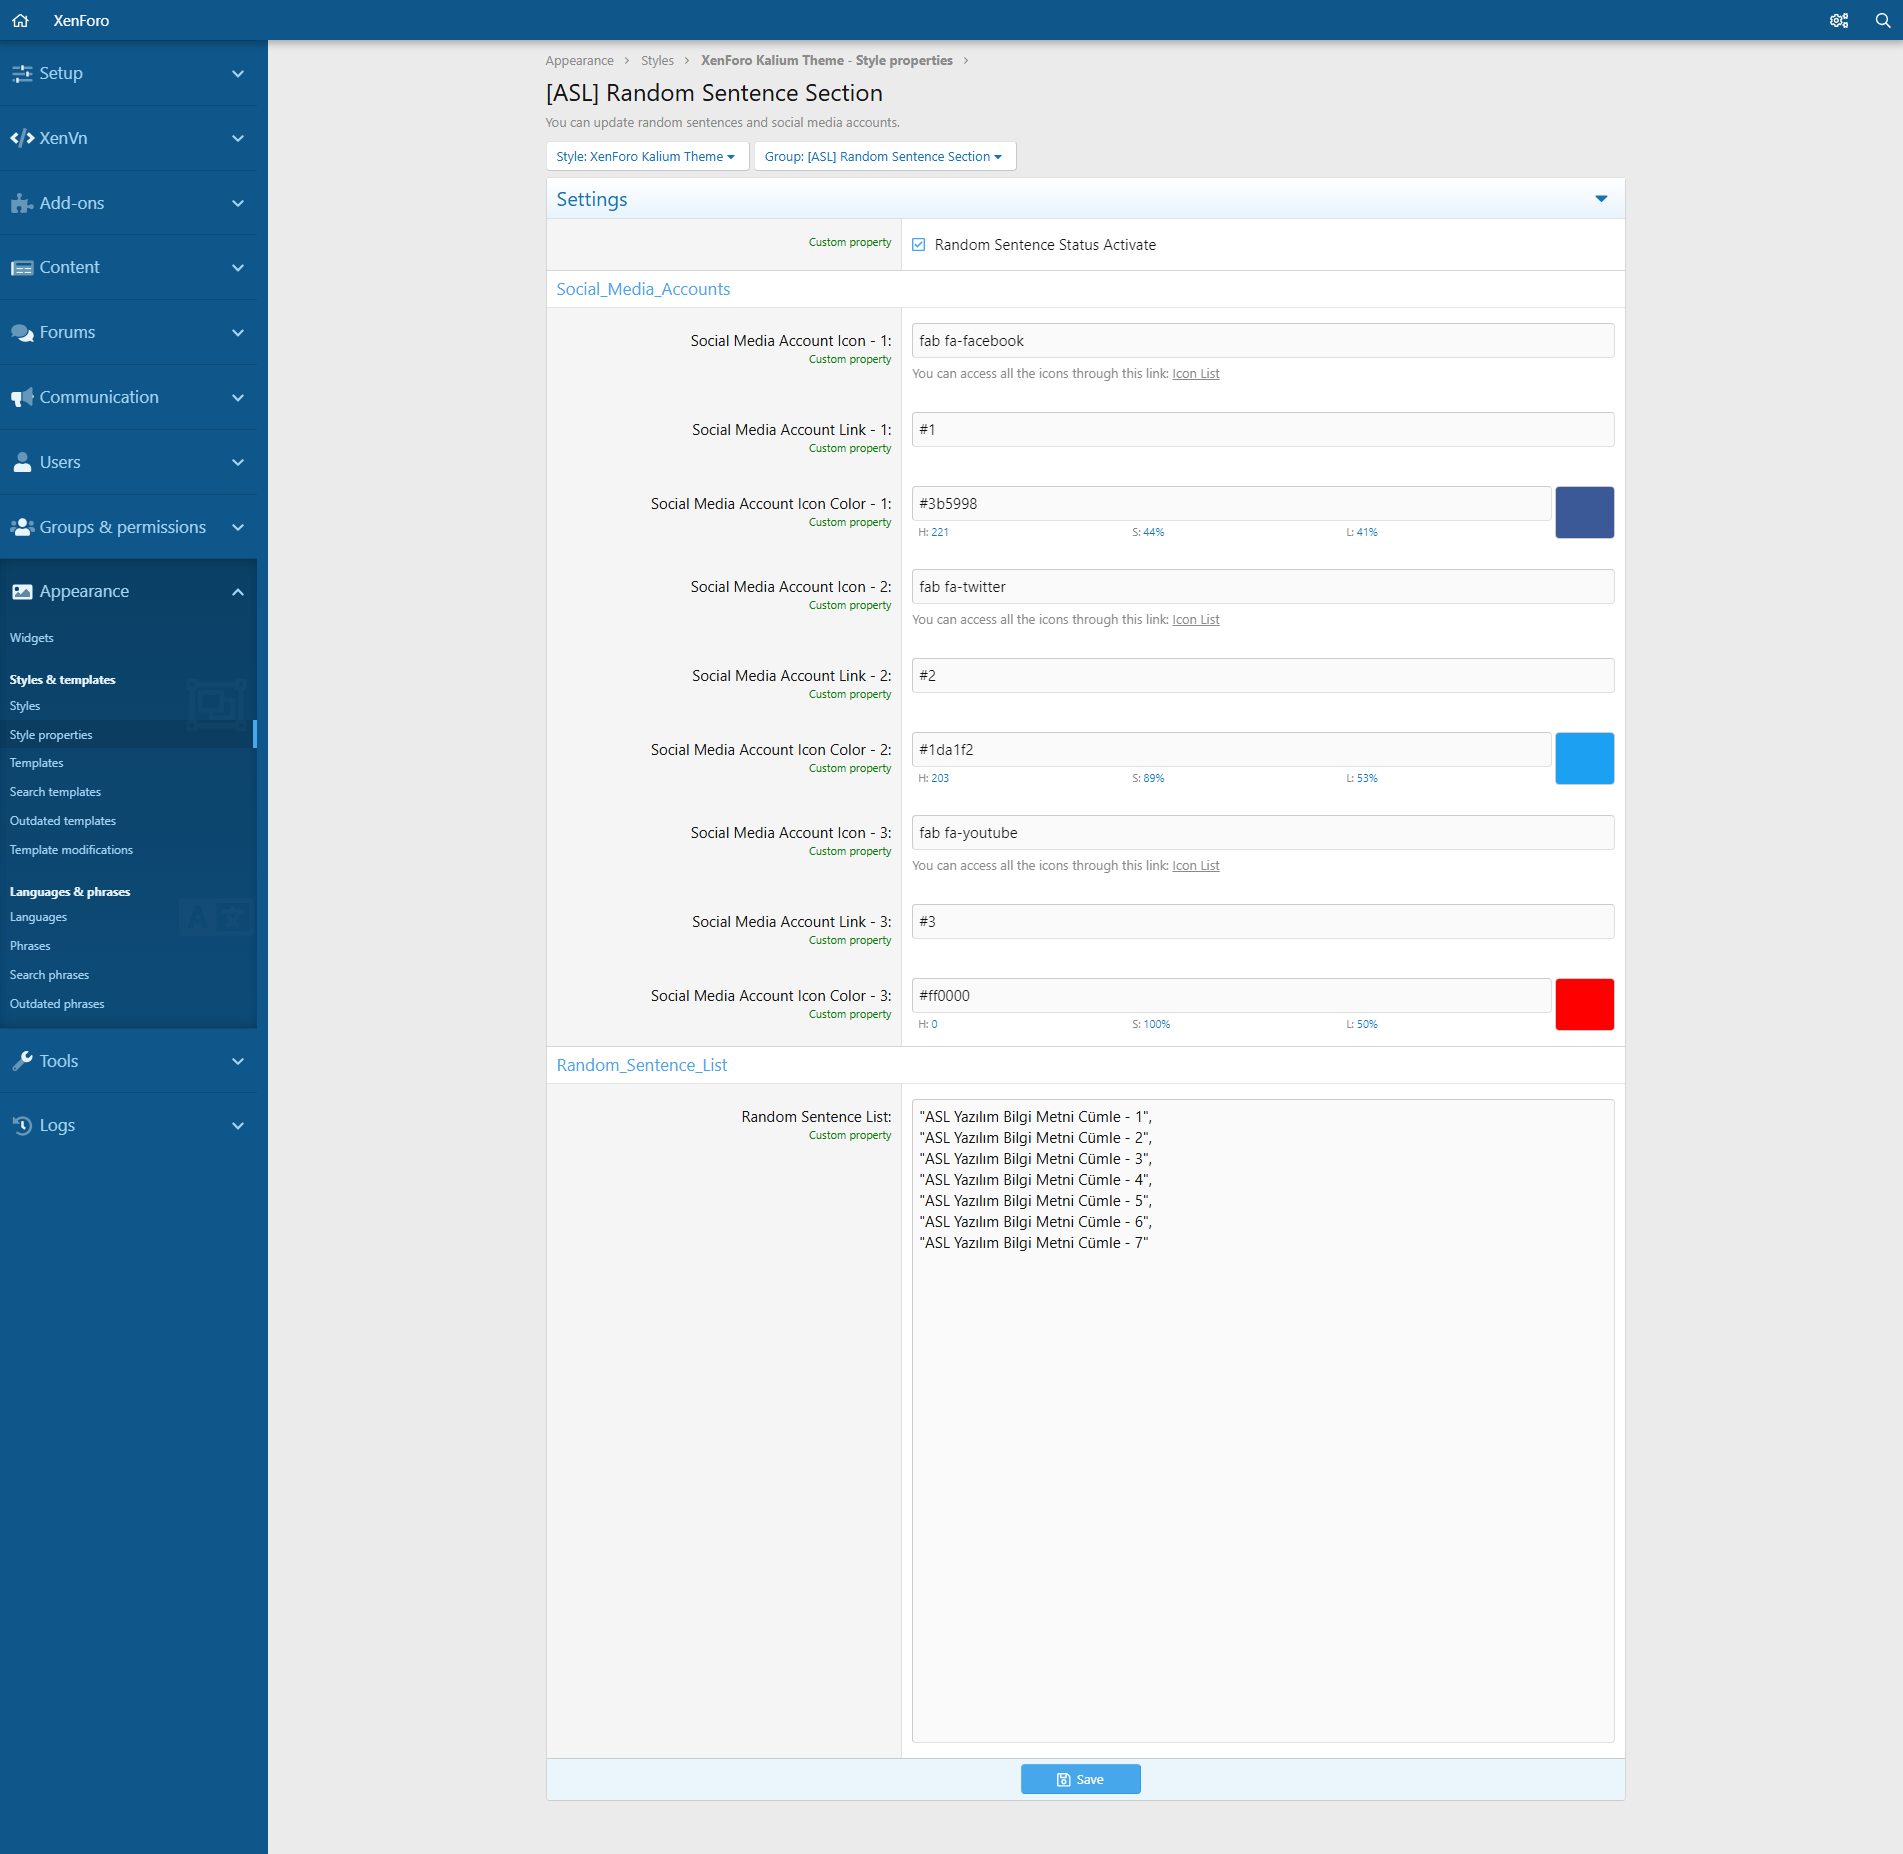Click the red color swatch for Icon Color 3

(x=1584, y=1004)
